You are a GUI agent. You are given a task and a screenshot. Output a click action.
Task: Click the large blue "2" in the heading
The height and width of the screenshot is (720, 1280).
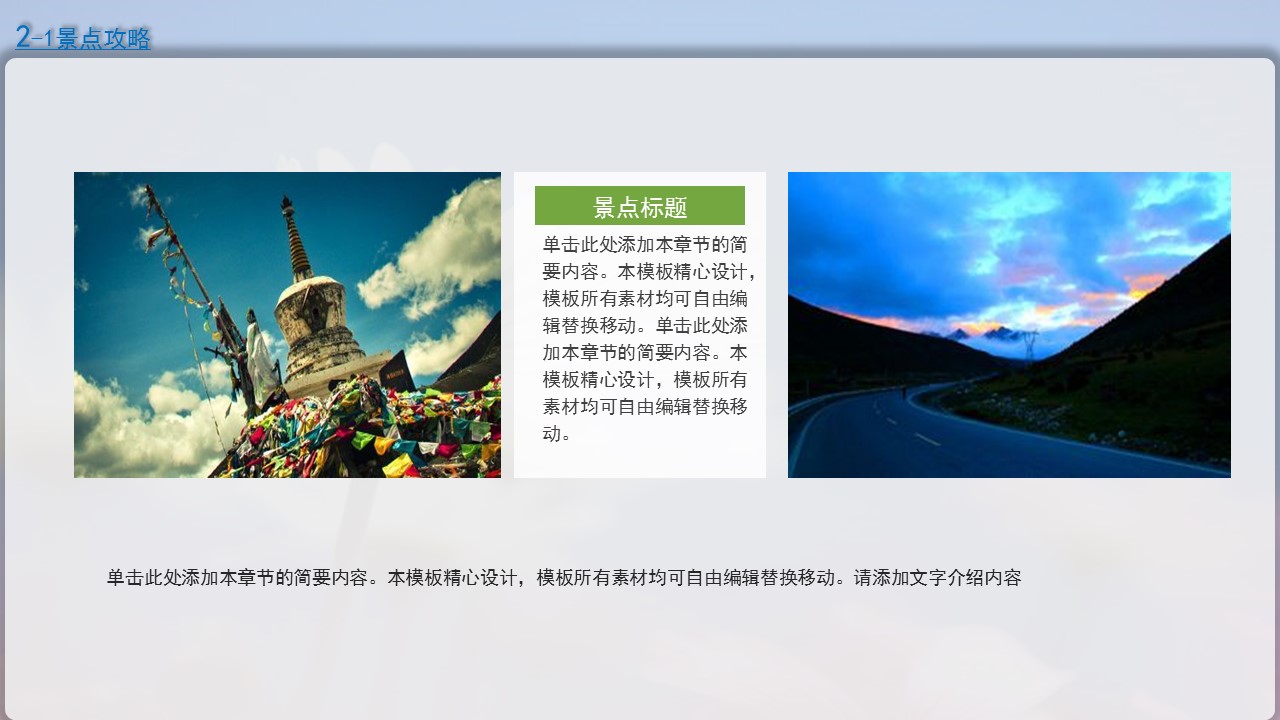click(x=24, y=36)
